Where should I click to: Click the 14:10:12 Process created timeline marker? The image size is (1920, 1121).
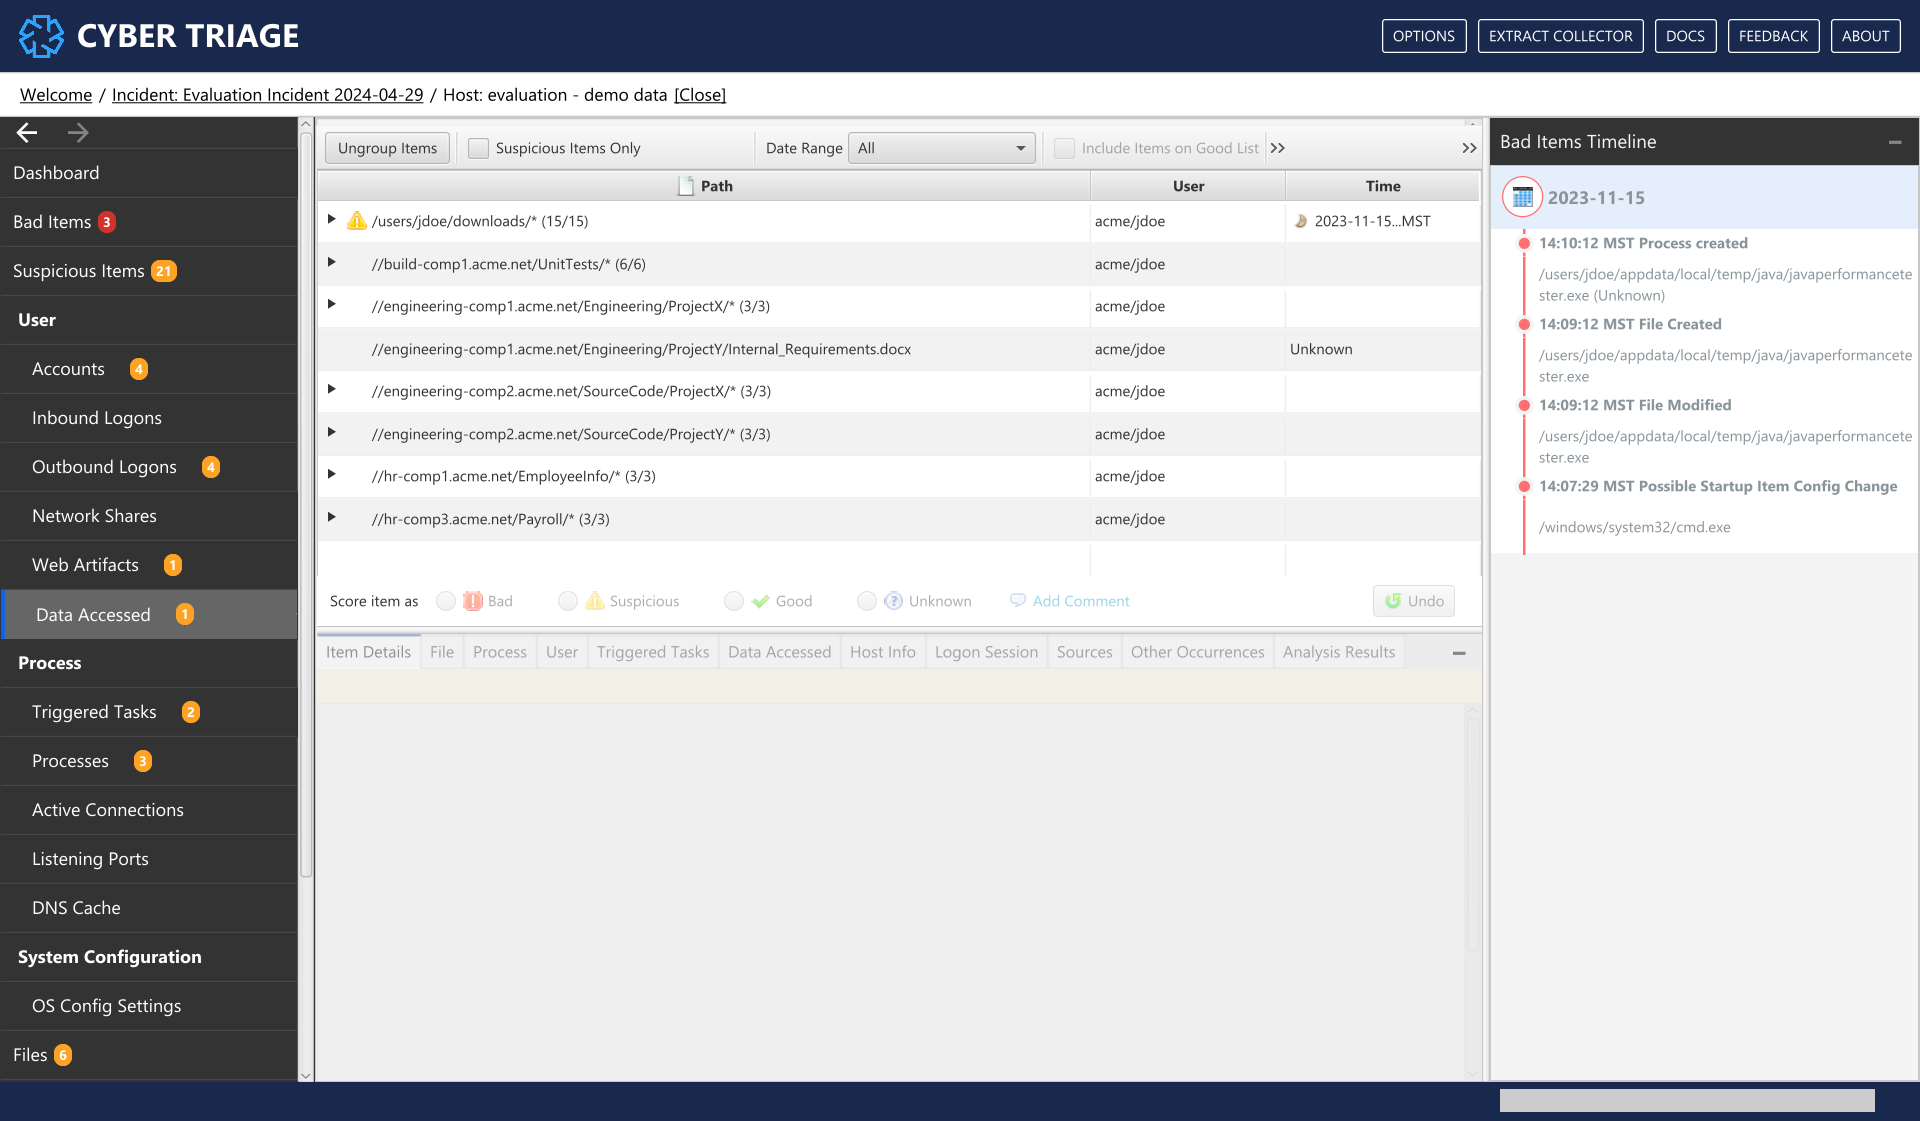tap(1524, 243)
